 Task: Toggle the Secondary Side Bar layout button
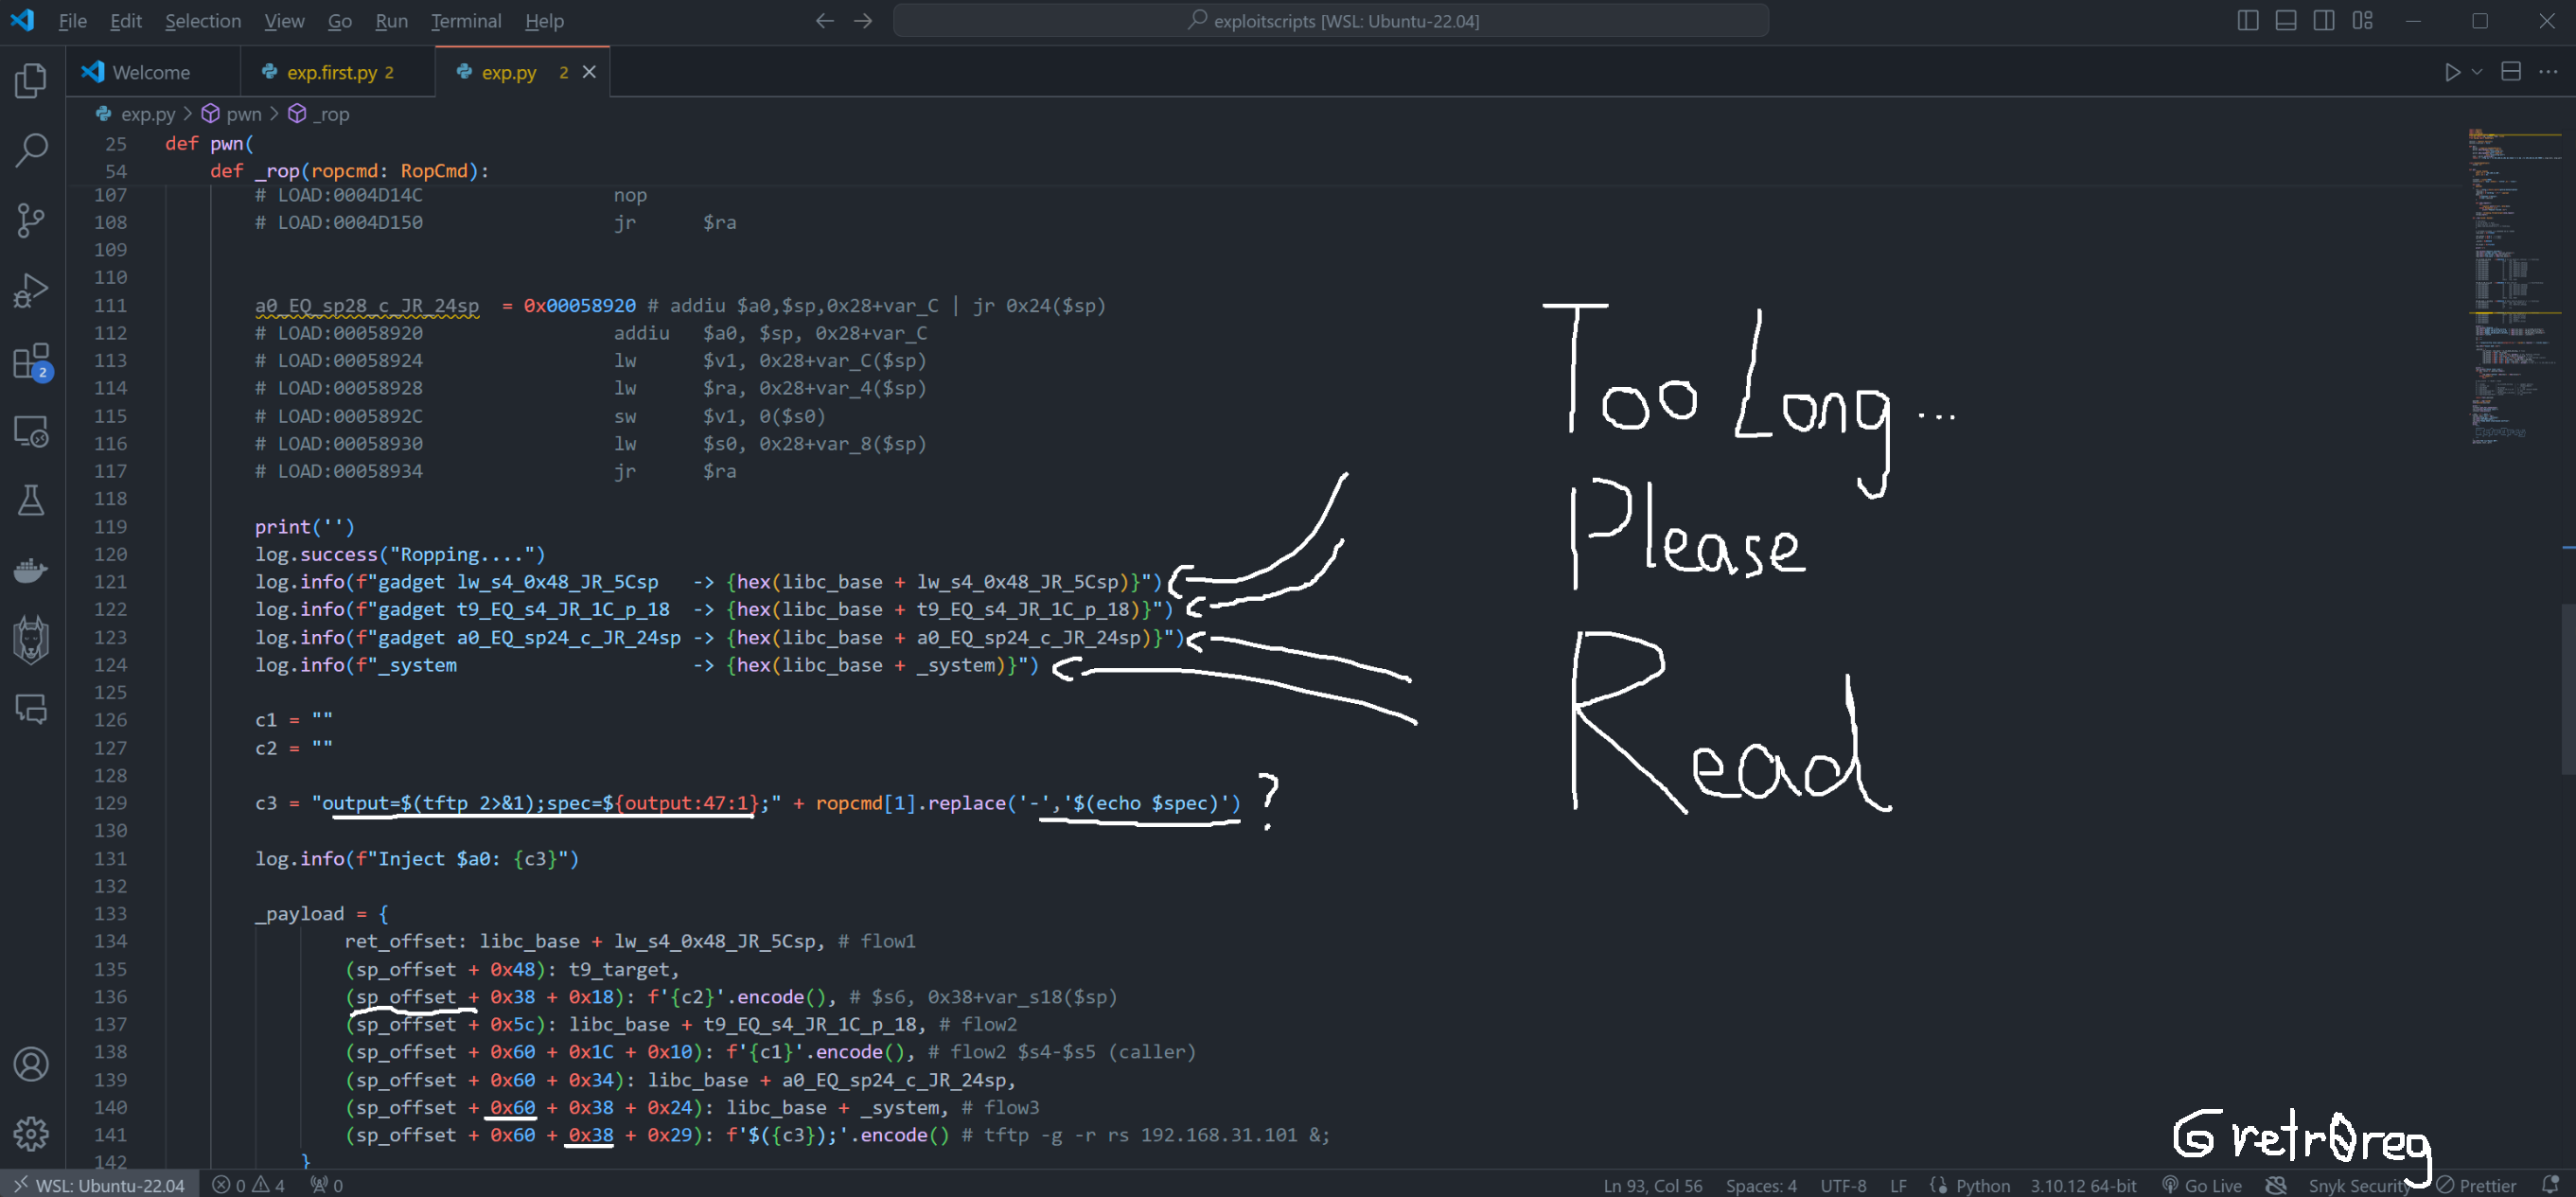point(2323,21)
